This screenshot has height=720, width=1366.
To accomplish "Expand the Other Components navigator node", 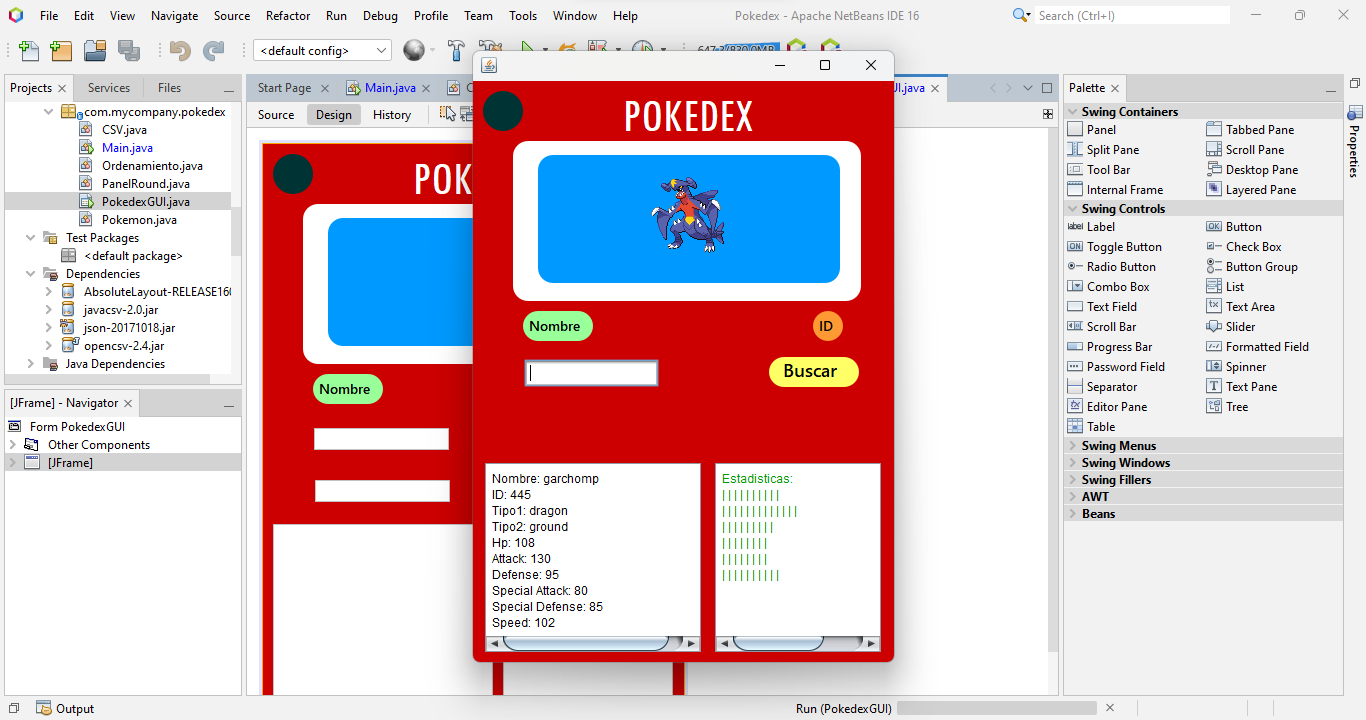I will click(13, 445).
